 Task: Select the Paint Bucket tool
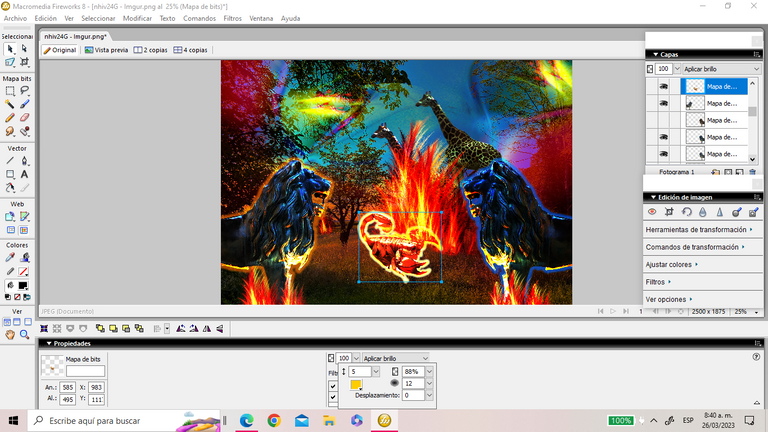(x=24, y=257)
